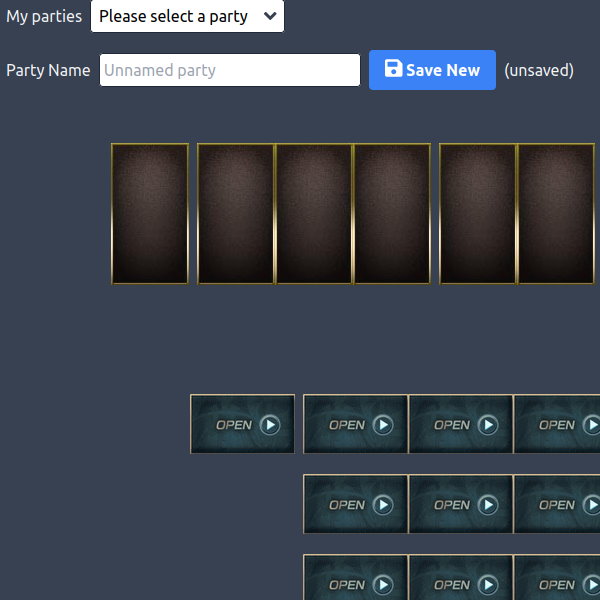The width and height of the screenshot is (600, 600).
Task: Click center OPEN button in the bottom row
Action: point(461,580)
